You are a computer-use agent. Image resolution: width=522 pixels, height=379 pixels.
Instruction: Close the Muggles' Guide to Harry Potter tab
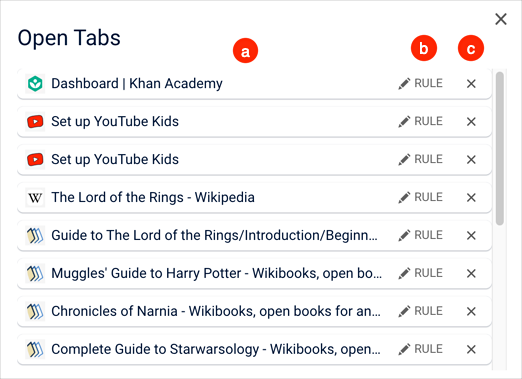click(471, 274)
